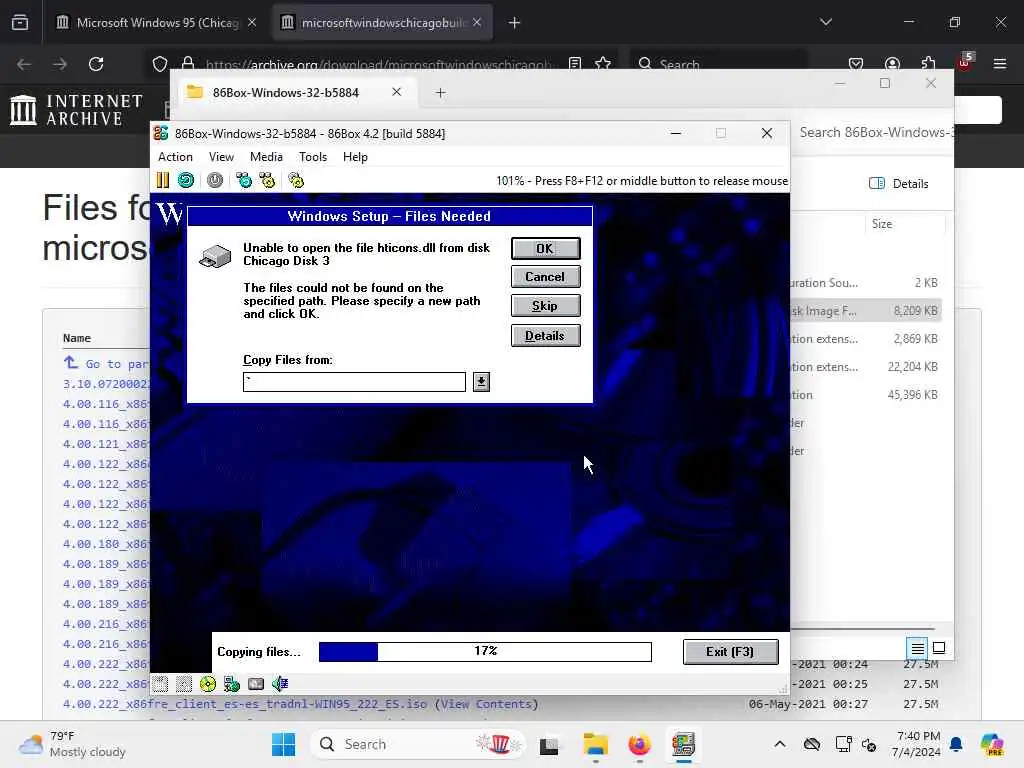
Task: Send Ctrl+Alt+Del using the teal keys icon
Action: pos(244,180)
